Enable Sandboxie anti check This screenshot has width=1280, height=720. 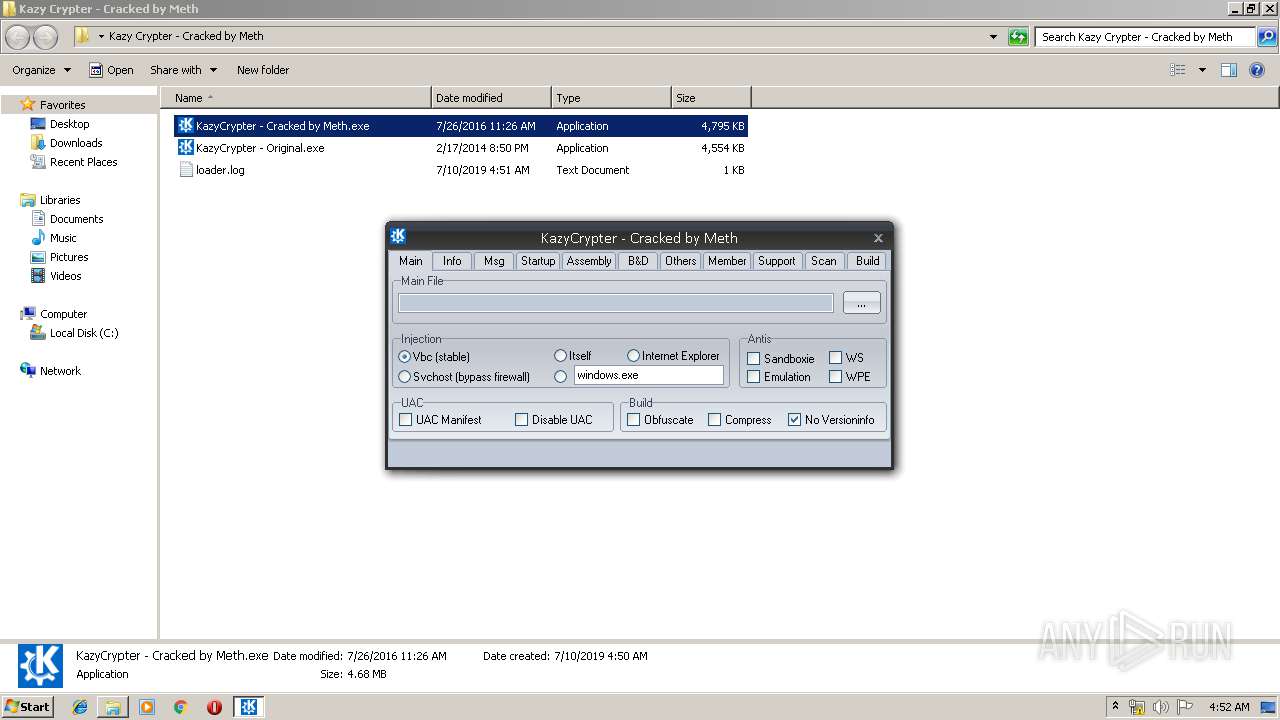(754, 358)
